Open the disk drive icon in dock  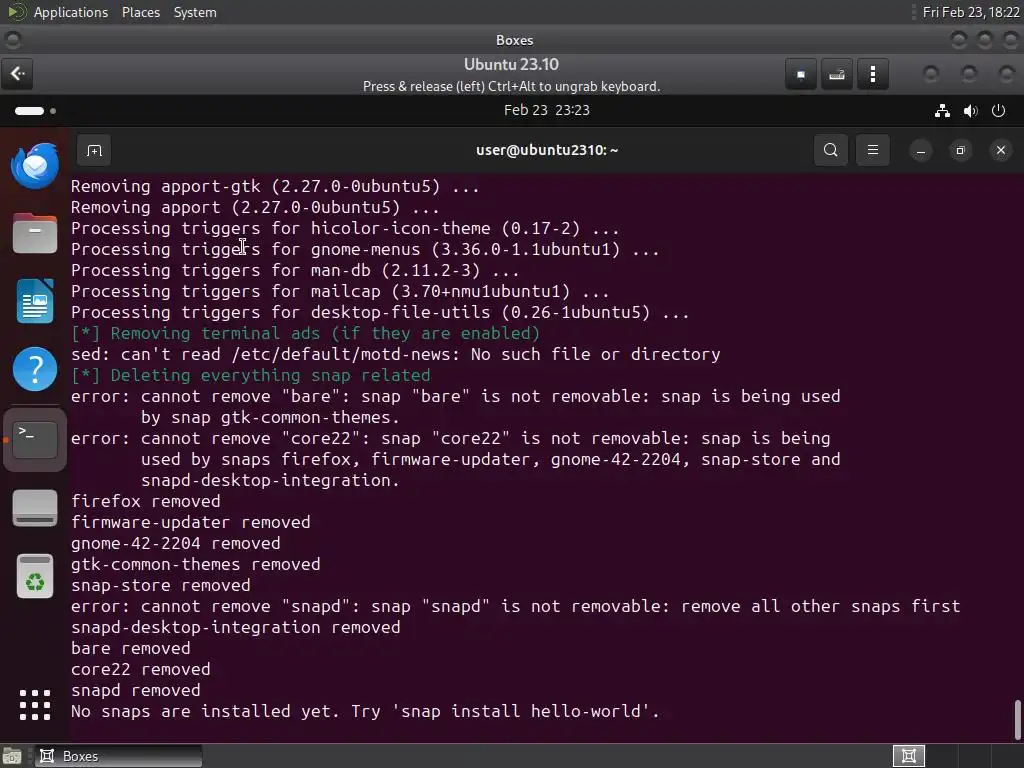pos(35,507)
